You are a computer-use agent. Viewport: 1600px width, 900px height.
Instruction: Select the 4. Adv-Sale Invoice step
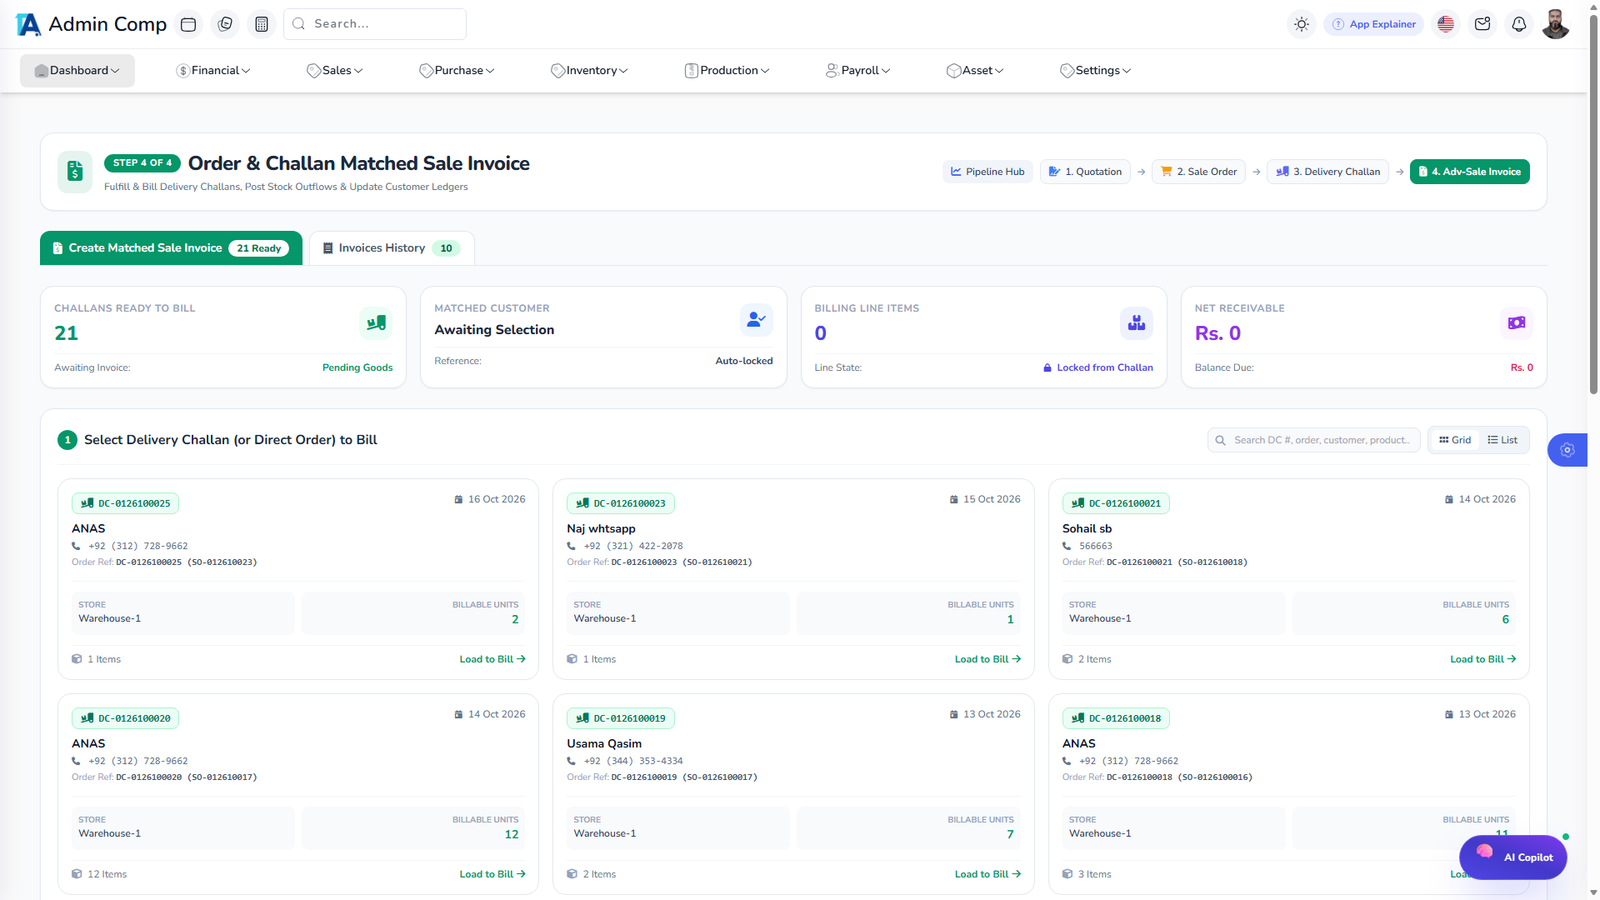point(1470,172)
